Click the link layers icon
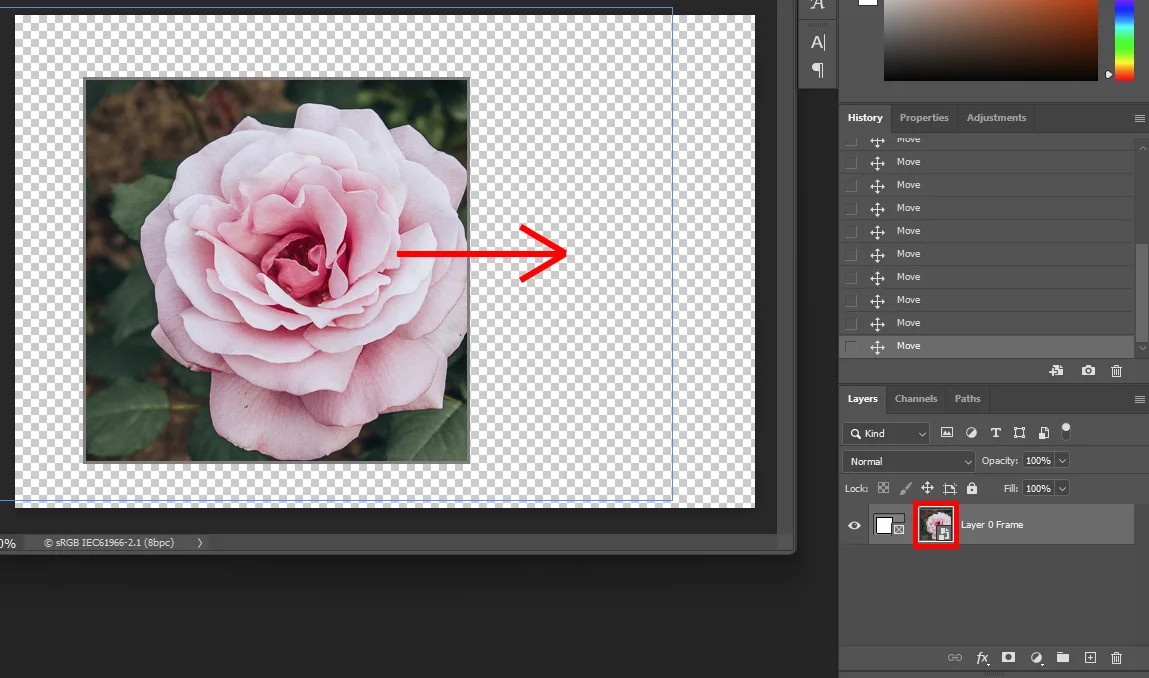This screenshot has width=1149, height=678. pos(954,657)
